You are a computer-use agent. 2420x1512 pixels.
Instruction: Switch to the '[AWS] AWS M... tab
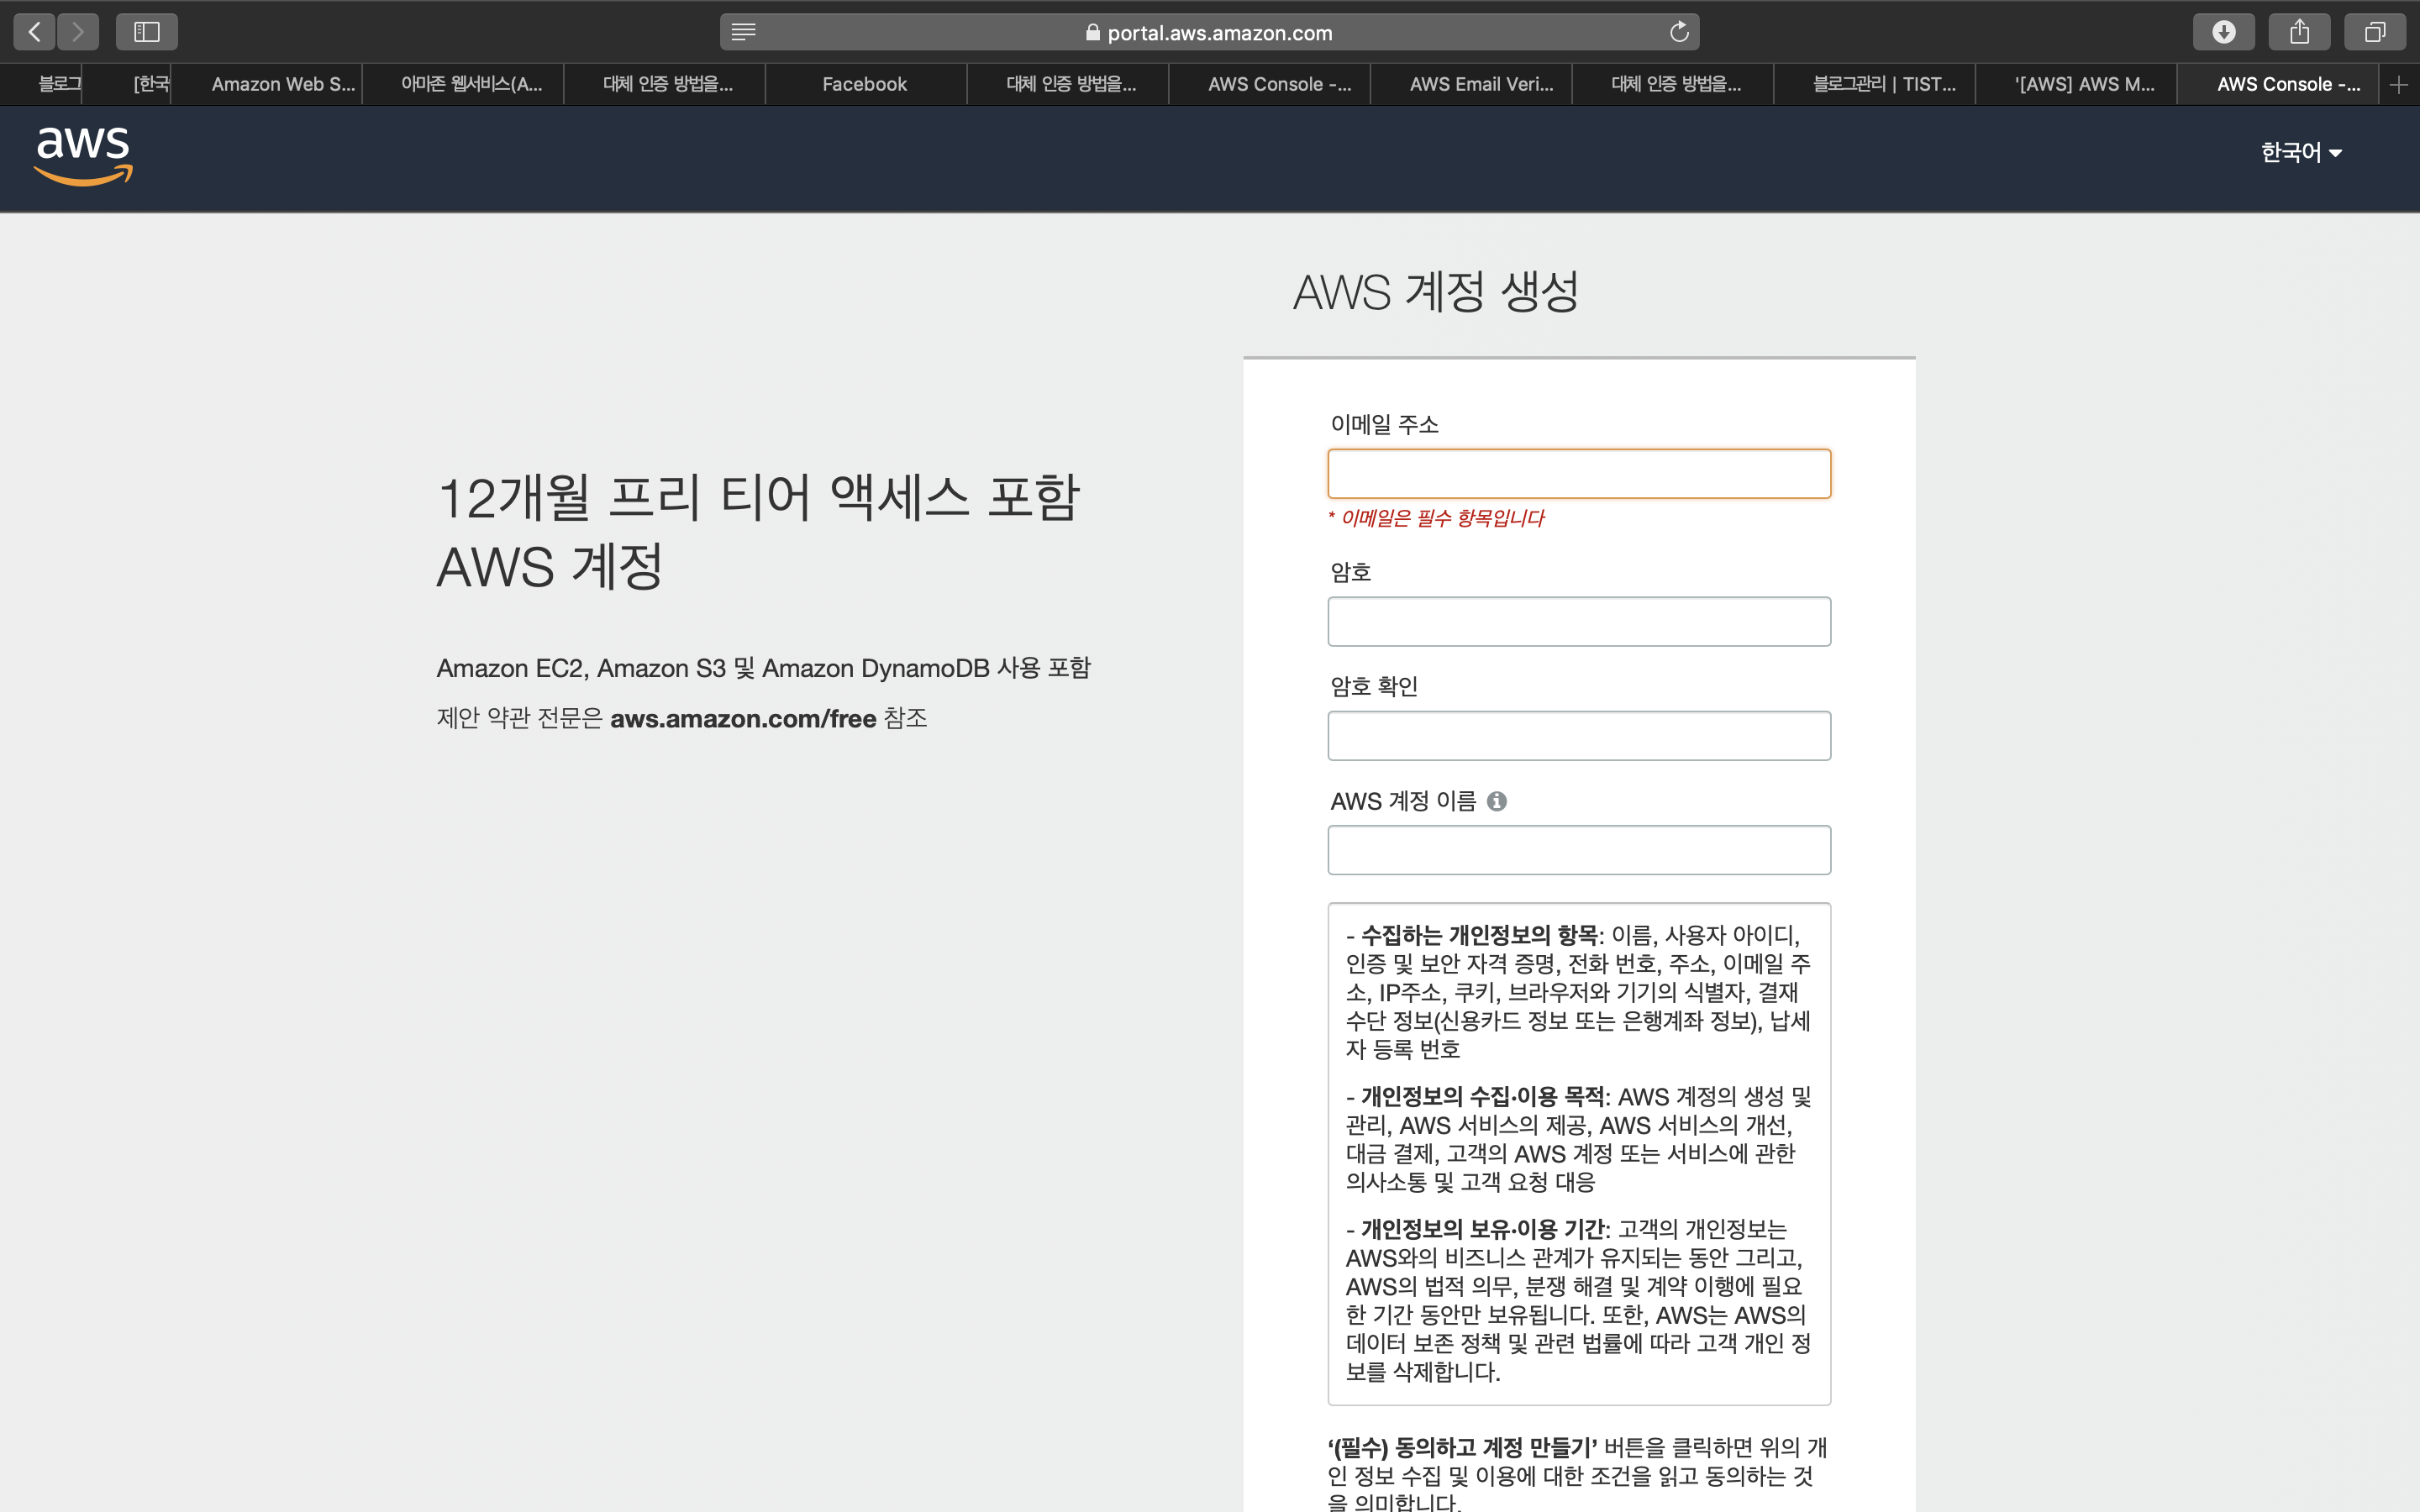(2077, 84)
